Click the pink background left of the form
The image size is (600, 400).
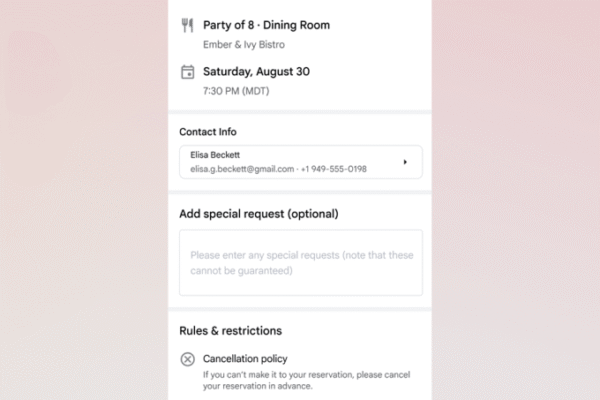[x=83, y=200]
